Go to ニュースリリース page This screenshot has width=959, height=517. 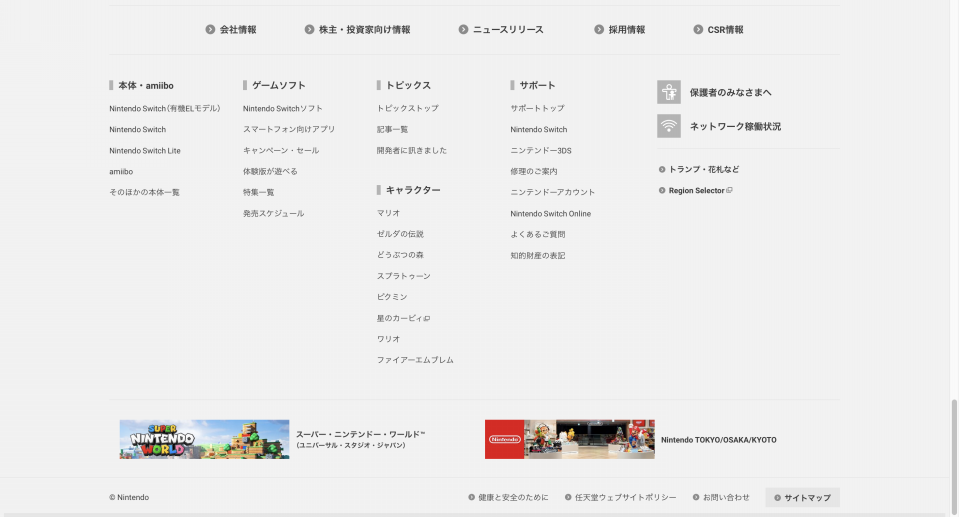(x=508, y=29)
